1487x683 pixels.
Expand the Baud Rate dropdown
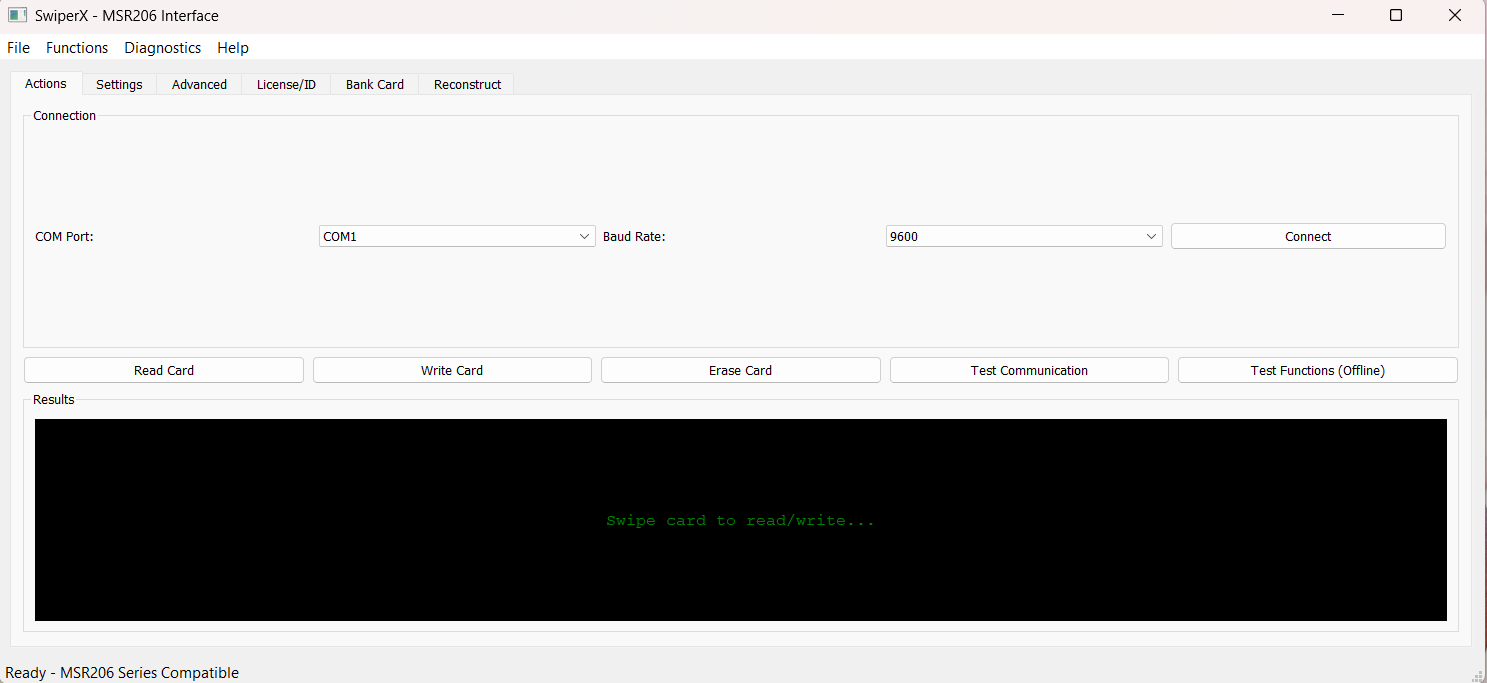point(1023,237)
